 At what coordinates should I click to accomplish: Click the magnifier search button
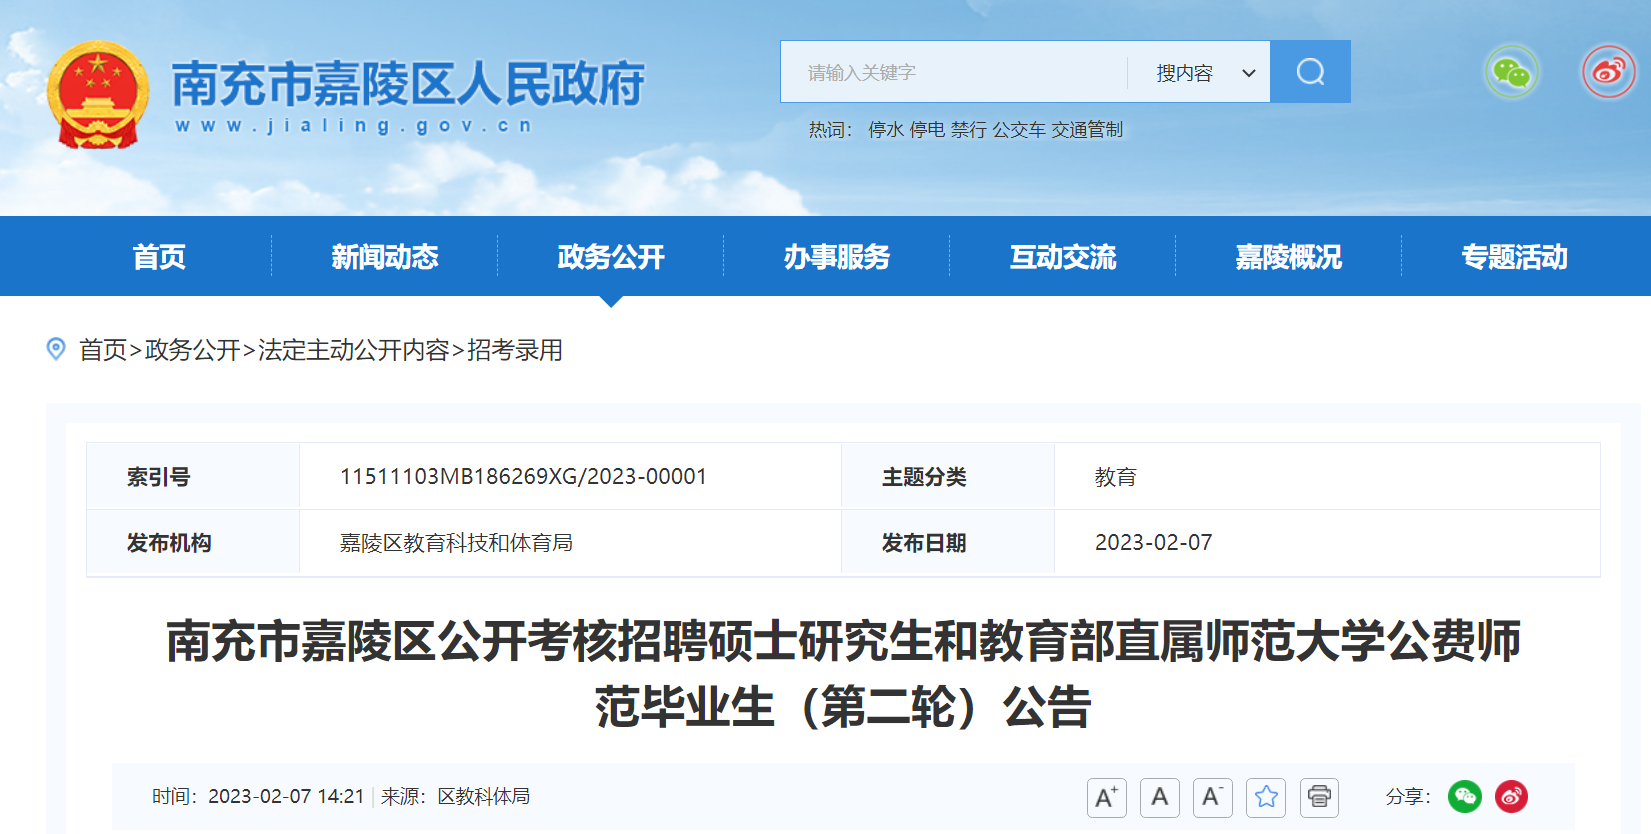[x=1310, y=72]
